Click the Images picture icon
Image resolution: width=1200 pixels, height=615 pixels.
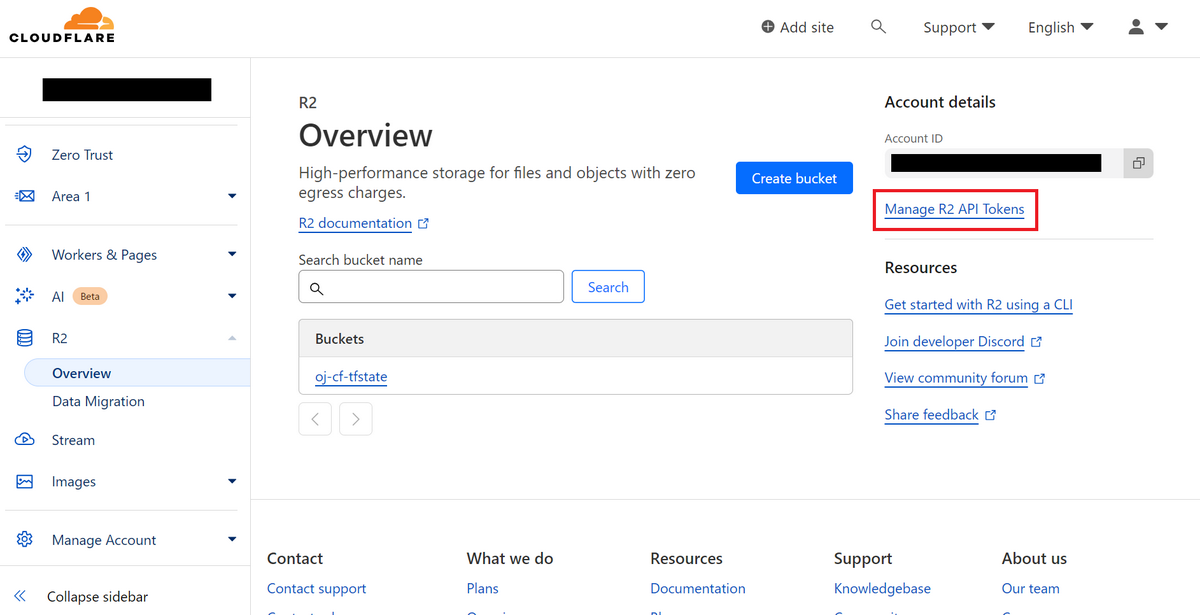coord(25,481)
